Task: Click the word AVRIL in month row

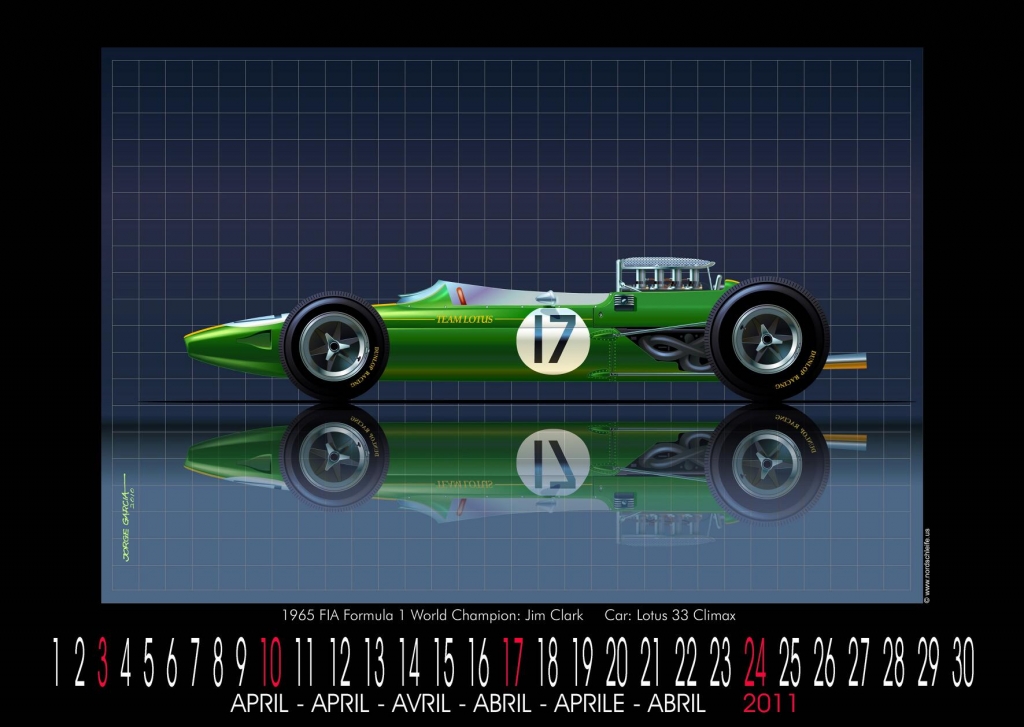Action: (421, 704)
